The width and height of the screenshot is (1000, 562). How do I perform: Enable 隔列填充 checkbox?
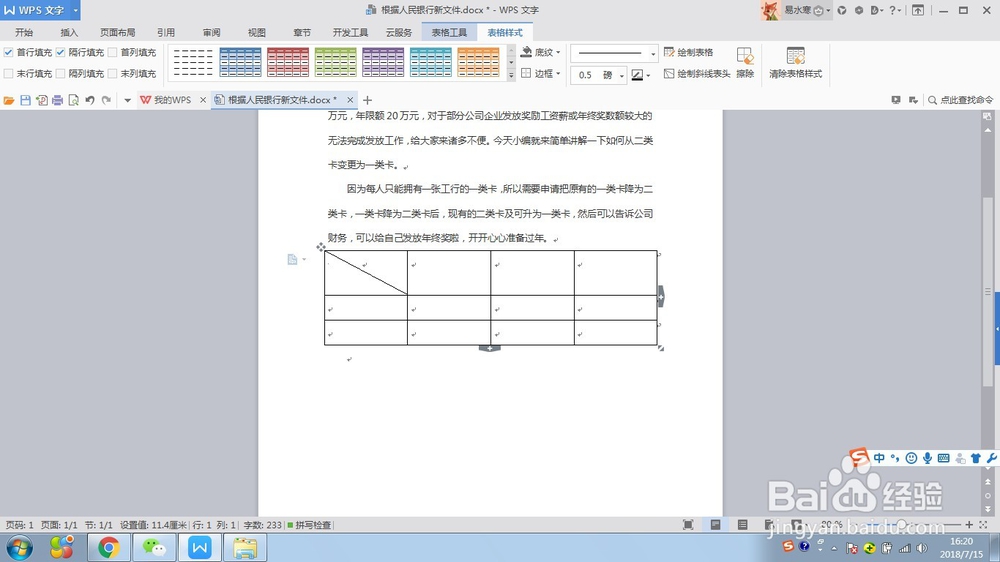(x=61, y=74)
